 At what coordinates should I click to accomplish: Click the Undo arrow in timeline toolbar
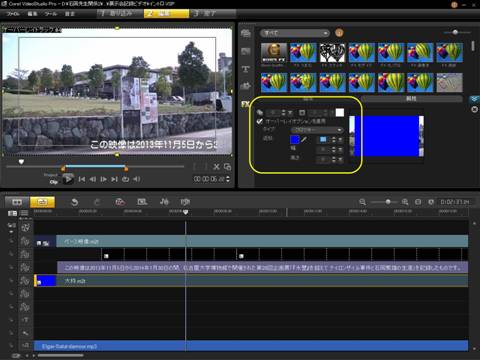coord(75,202)
